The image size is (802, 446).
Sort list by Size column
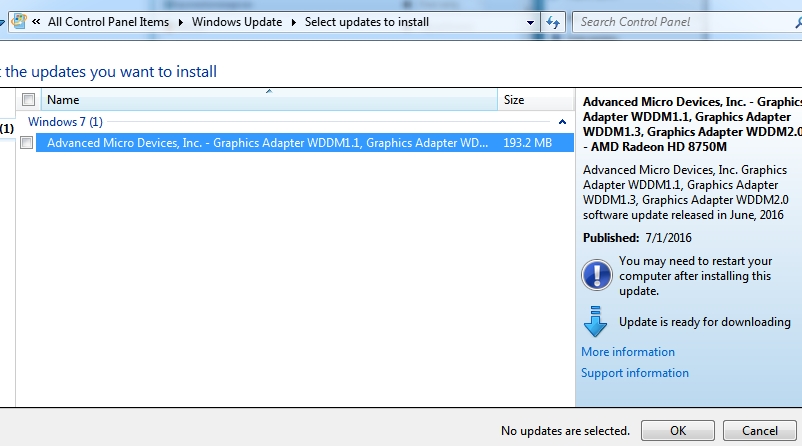click(x=536, y=100)
